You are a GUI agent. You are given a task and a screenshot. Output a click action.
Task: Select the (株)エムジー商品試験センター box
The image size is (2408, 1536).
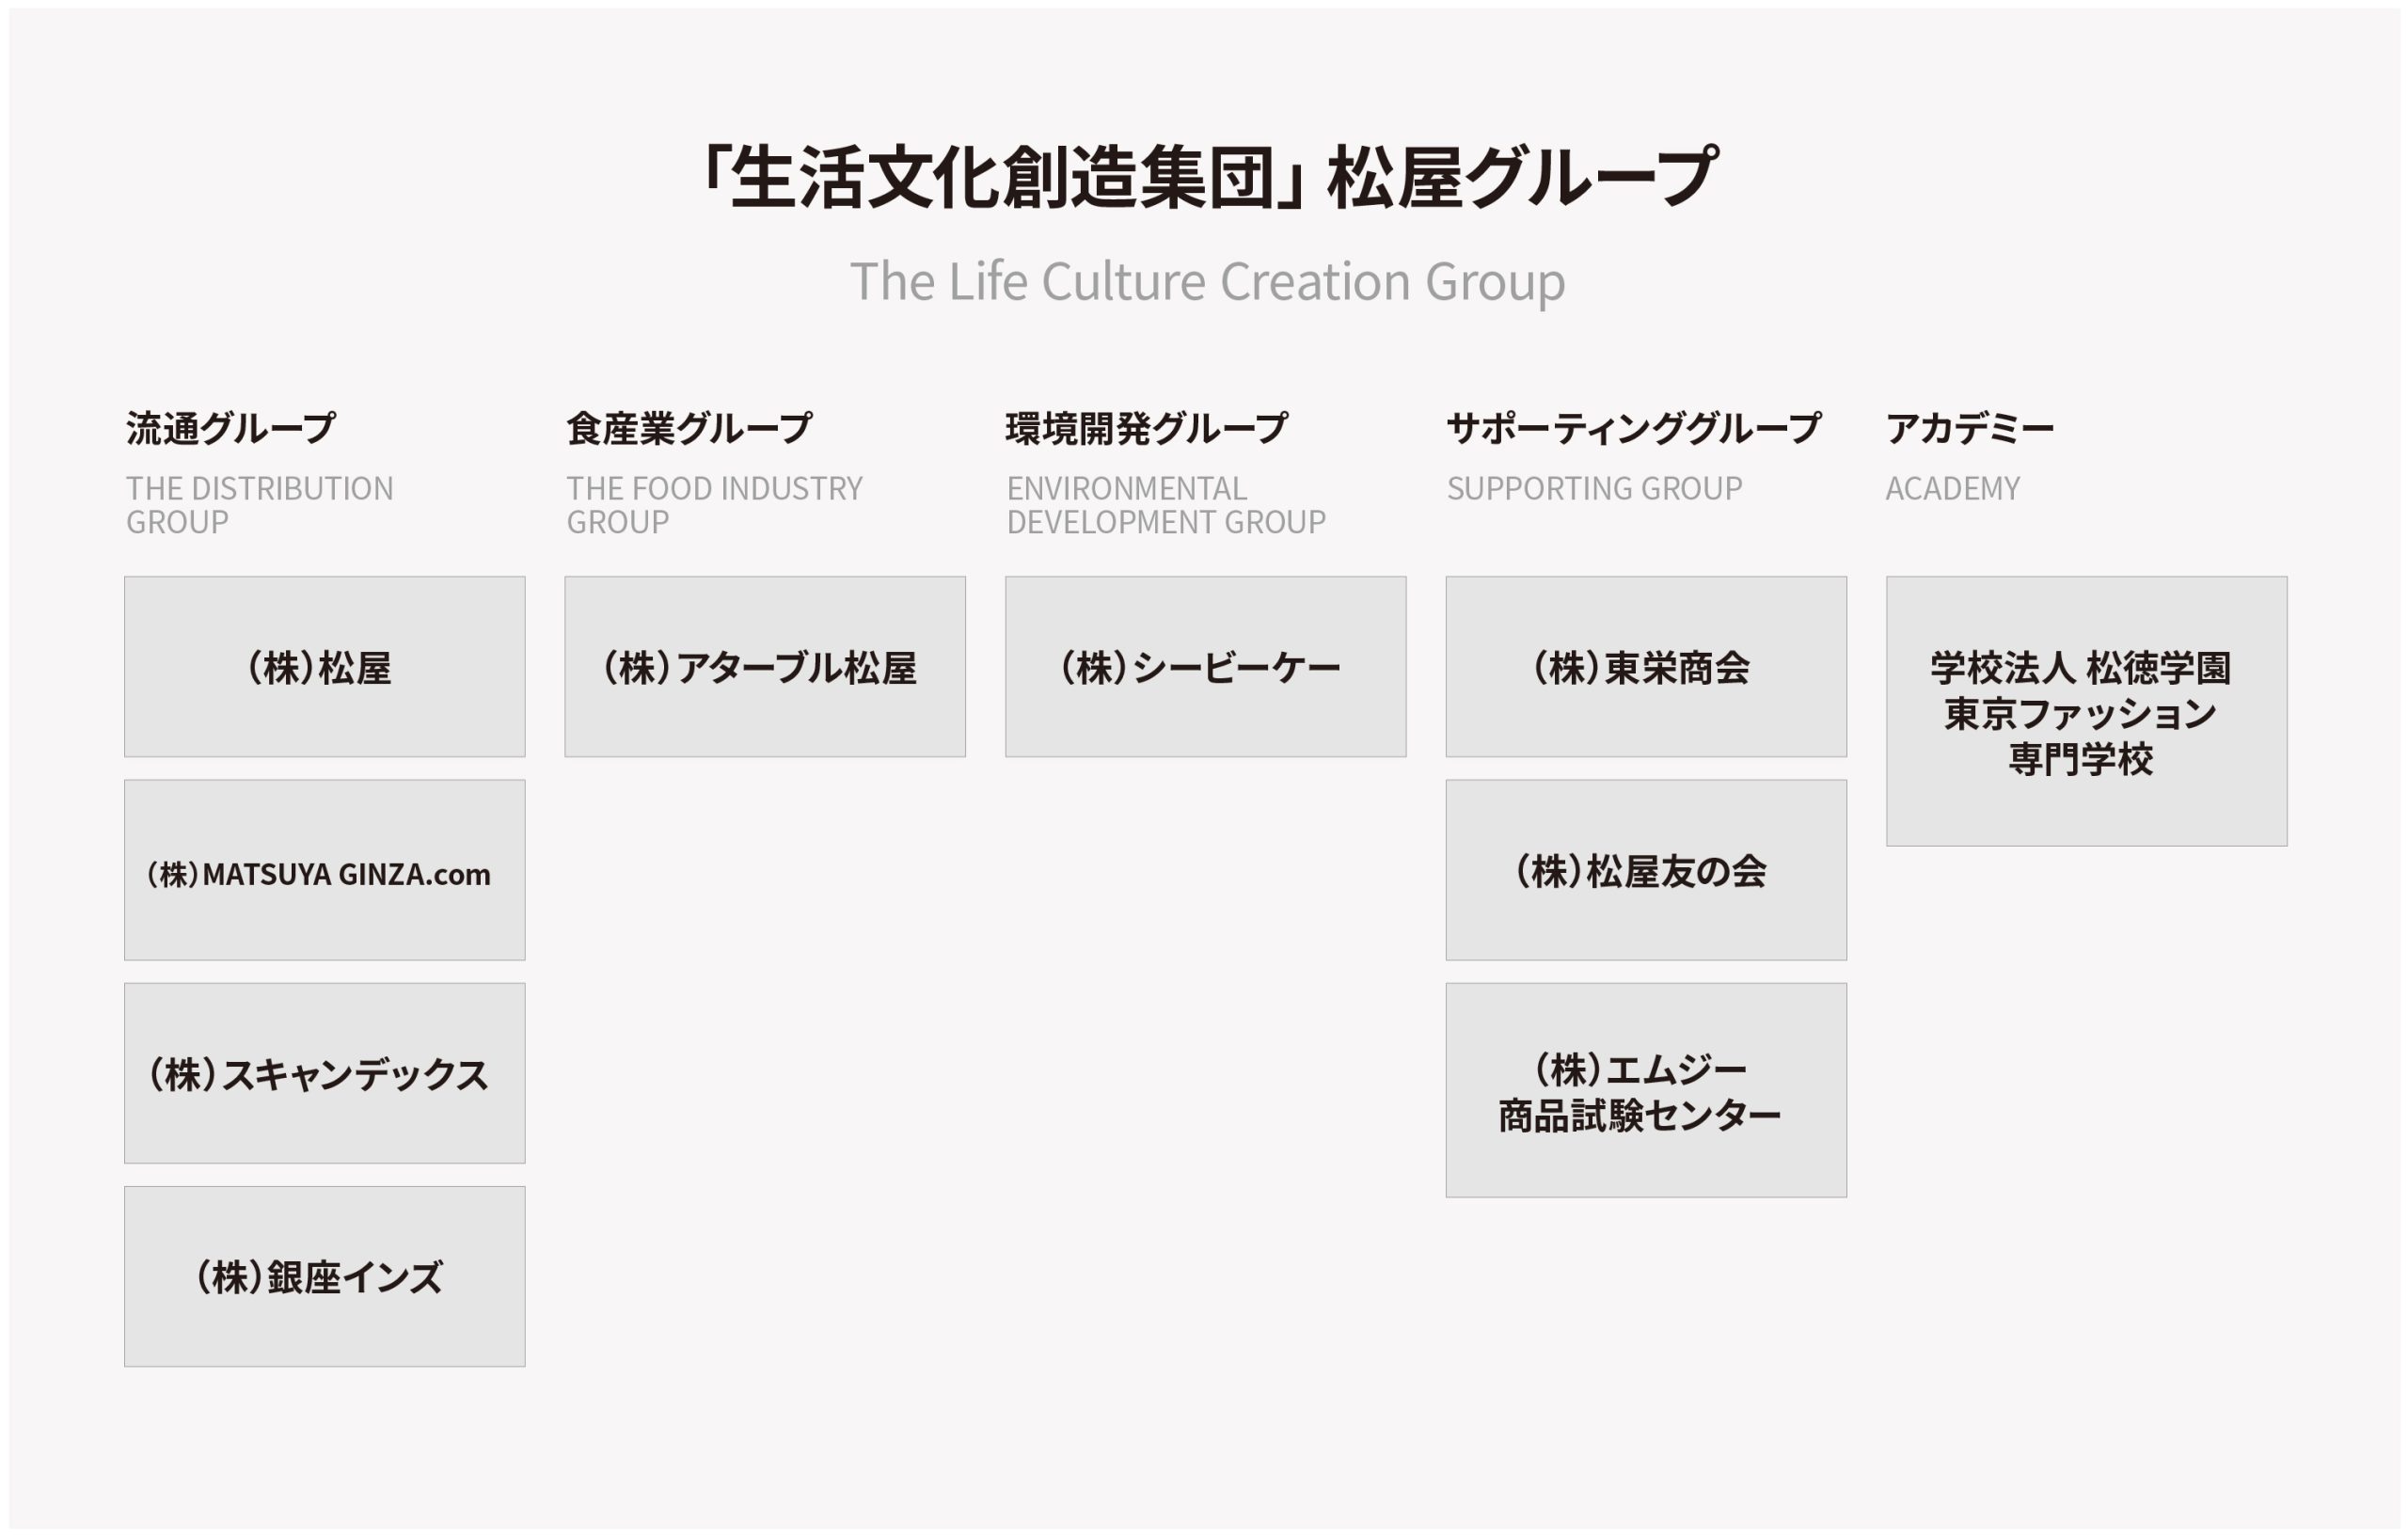pos(1646,1090)
